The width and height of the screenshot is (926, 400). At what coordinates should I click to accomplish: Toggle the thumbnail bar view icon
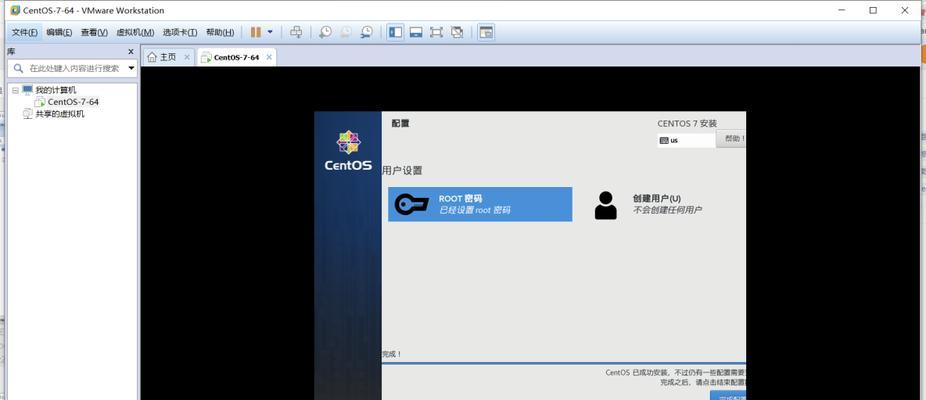coord(416,32)
